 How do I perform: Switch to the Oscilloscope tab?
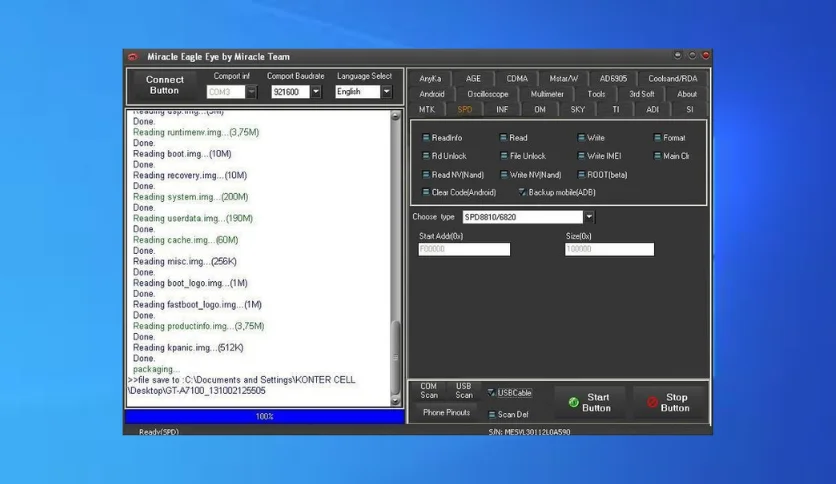[x=487, y=94]
